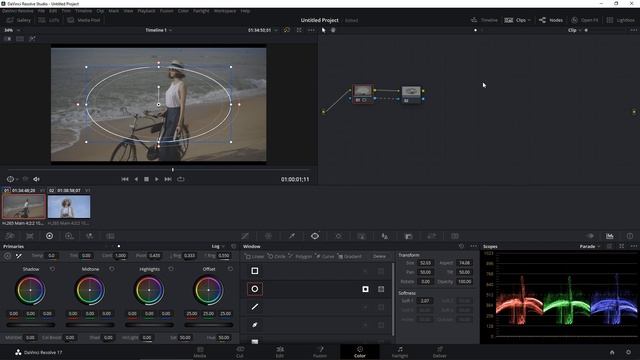640x360 pixels.
Task: Open the Playback menu
Action: 146,11
